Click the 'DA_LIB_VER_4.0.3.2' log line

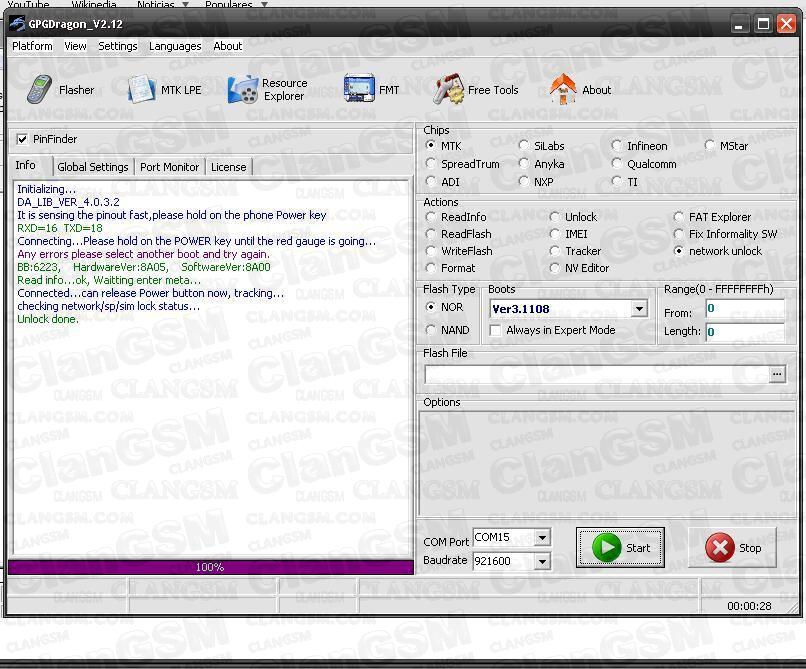[68, 202]
